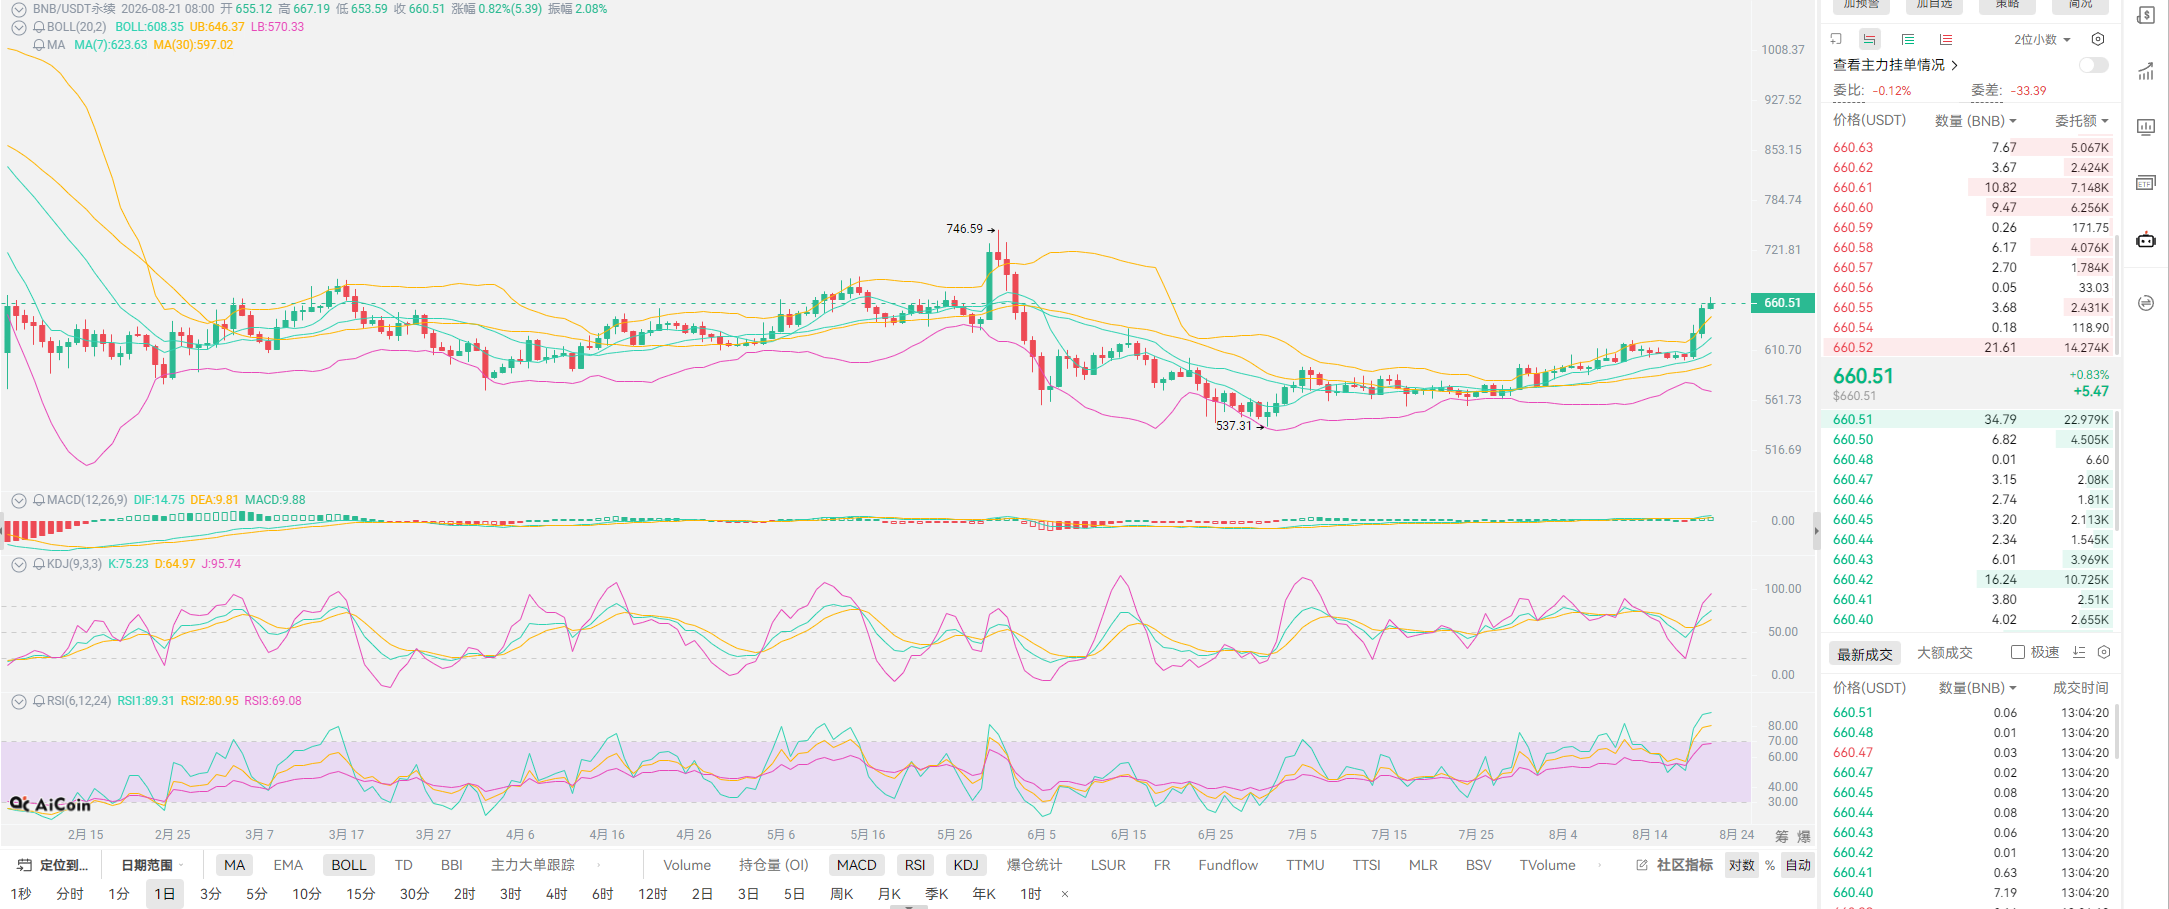Screen dimensions: 2169x909
Task: Open the recent trades settings hexagon icon
Action: [2104, 652]
